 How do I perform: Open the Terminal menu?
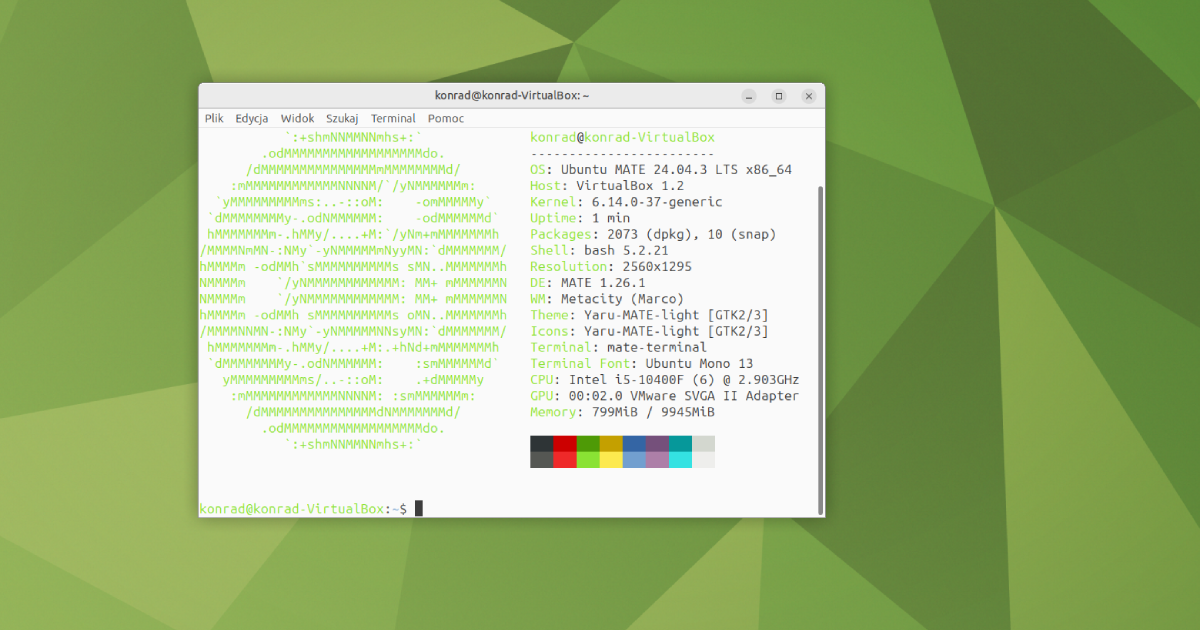coord(393,118)
